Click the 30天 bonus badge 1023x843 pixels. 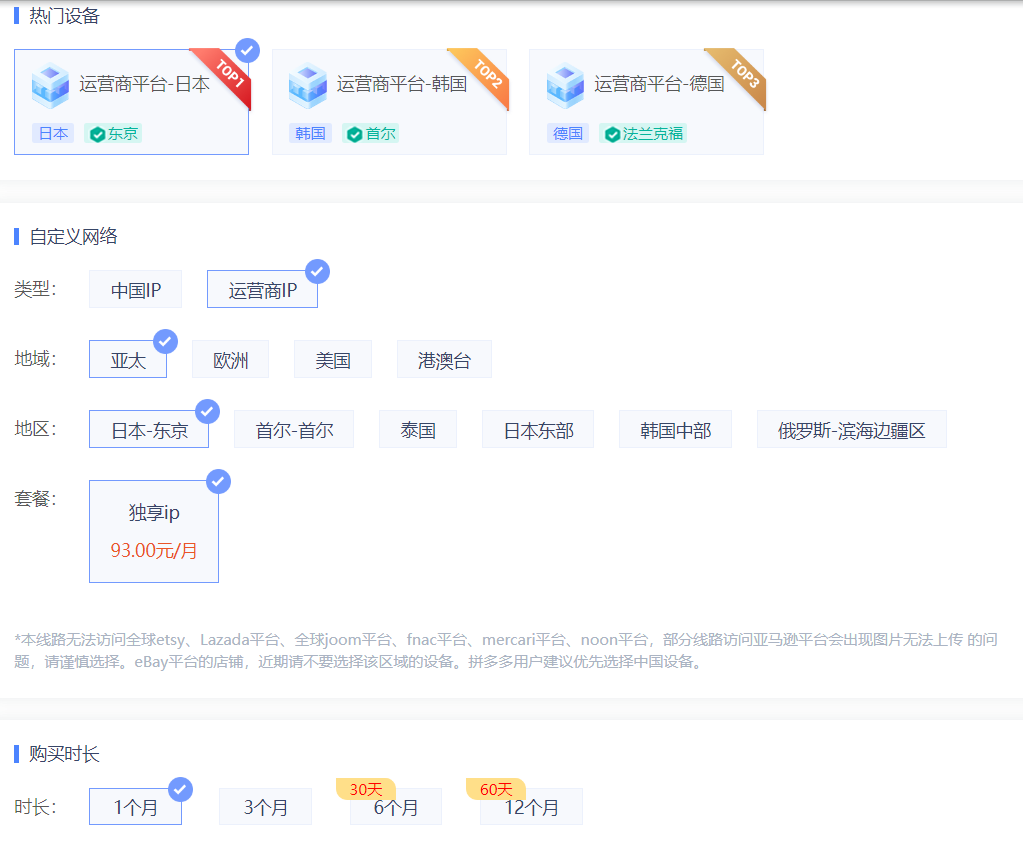(x=366, y=789)
